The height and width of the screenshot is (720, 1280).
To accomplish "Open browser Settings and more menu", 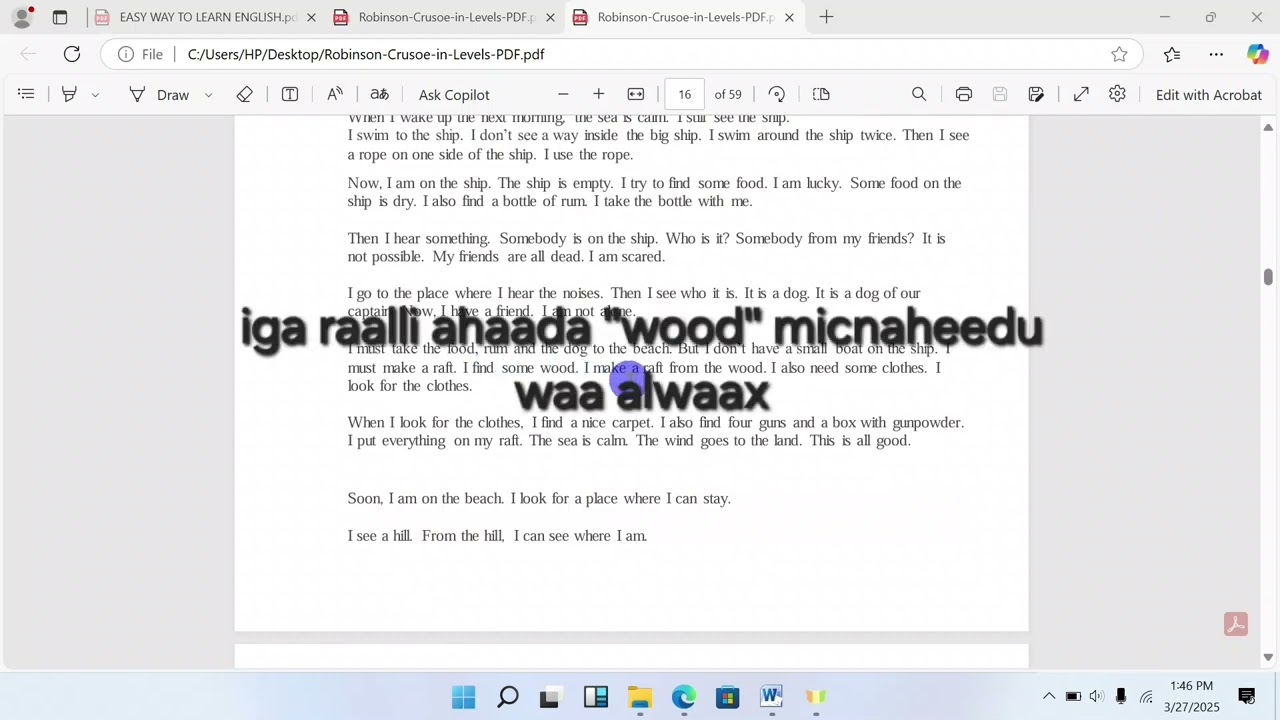I will 1216,54.
